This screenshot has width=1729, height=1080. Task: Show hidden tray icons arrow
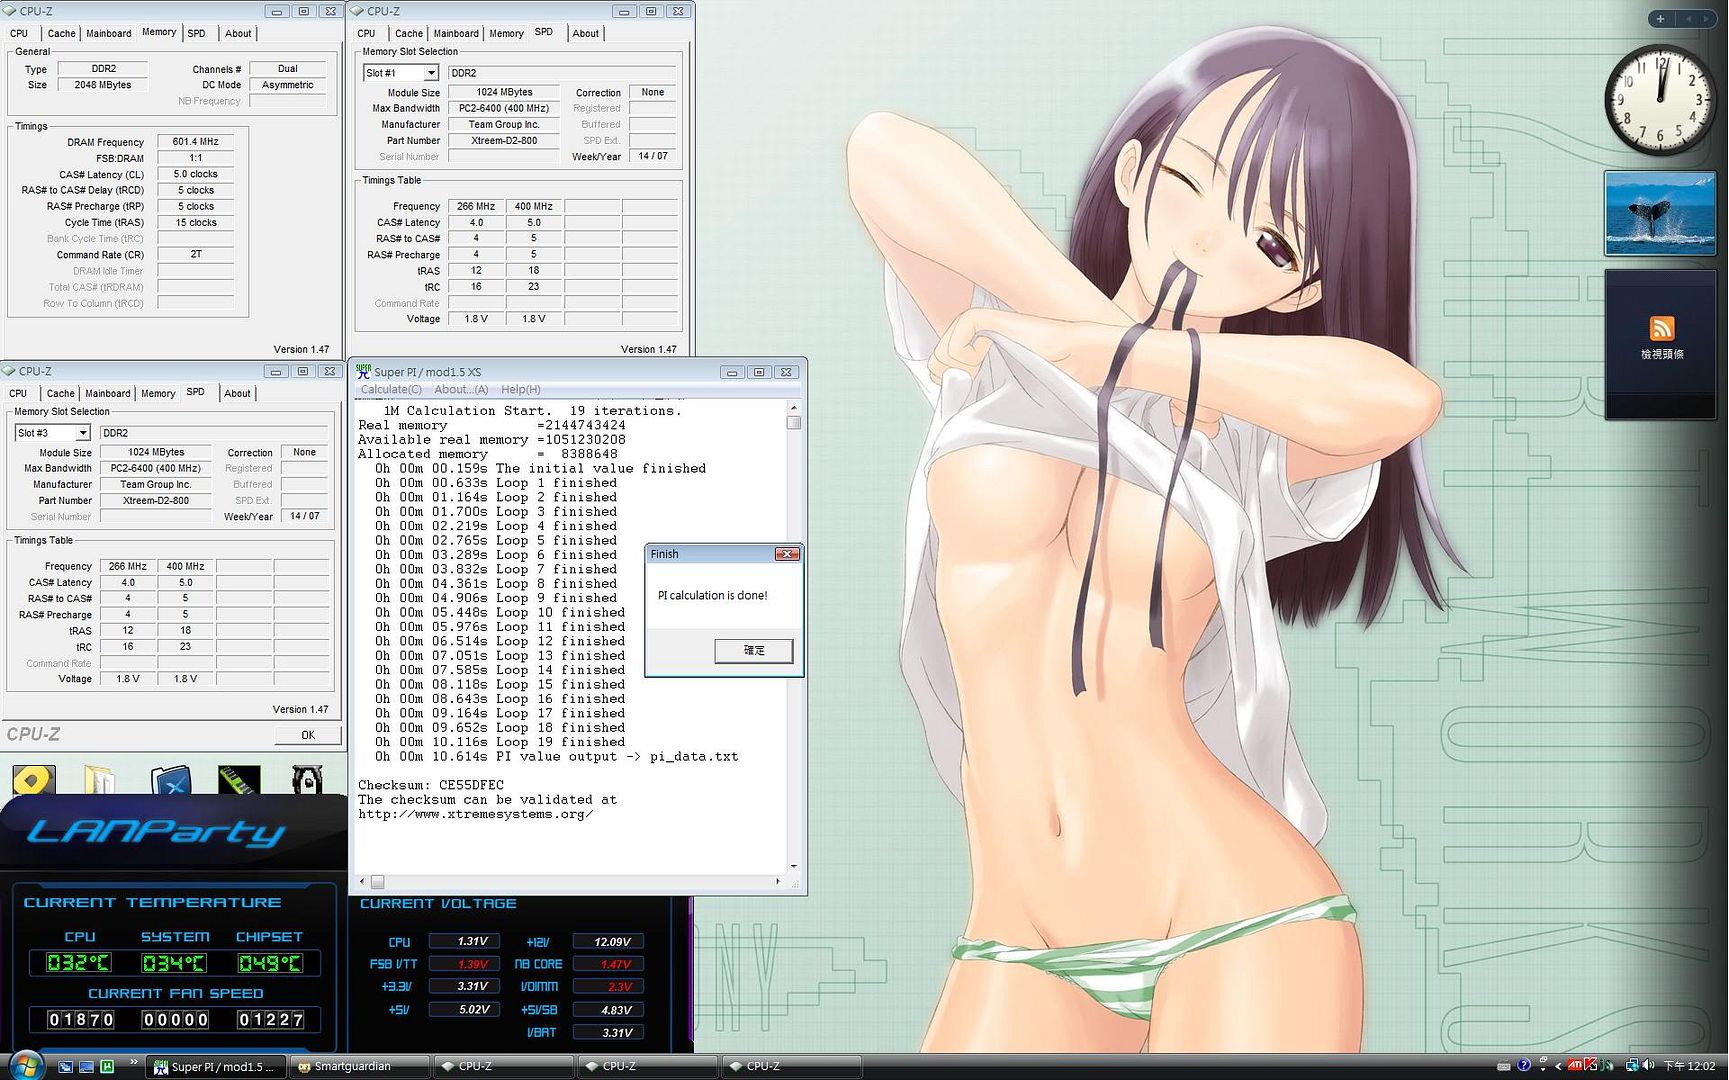coord(1558,1066)
